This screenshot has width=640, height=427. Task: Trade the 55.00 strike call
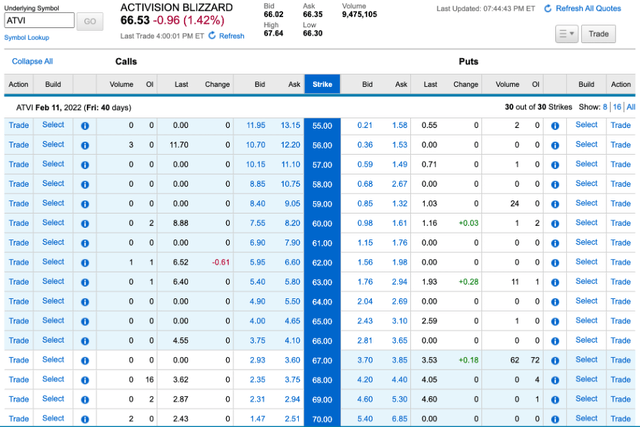tap(19, 125)
